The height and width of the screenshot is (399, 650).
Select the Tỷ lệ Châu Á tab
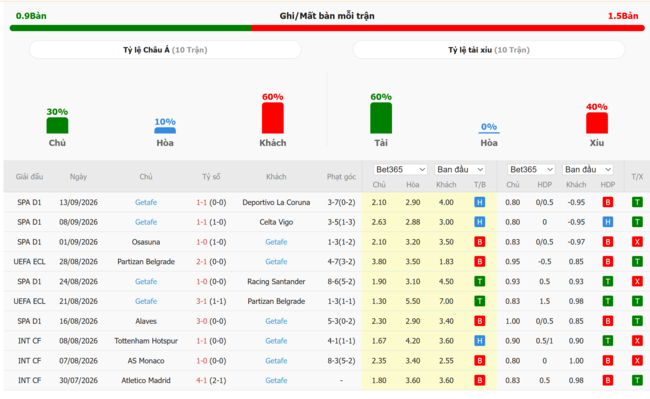tap(165, 50)
